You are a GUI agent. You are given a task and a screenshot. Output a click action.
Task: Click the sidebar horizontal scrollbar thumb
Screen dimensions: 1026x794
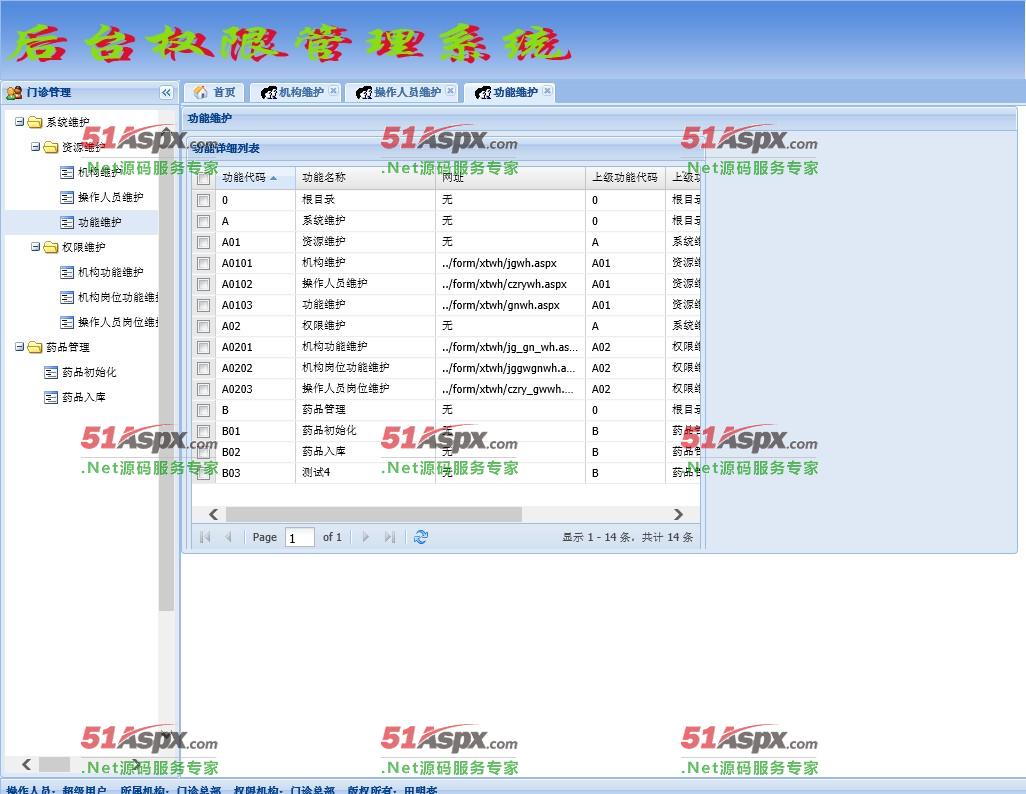(54, 764)
